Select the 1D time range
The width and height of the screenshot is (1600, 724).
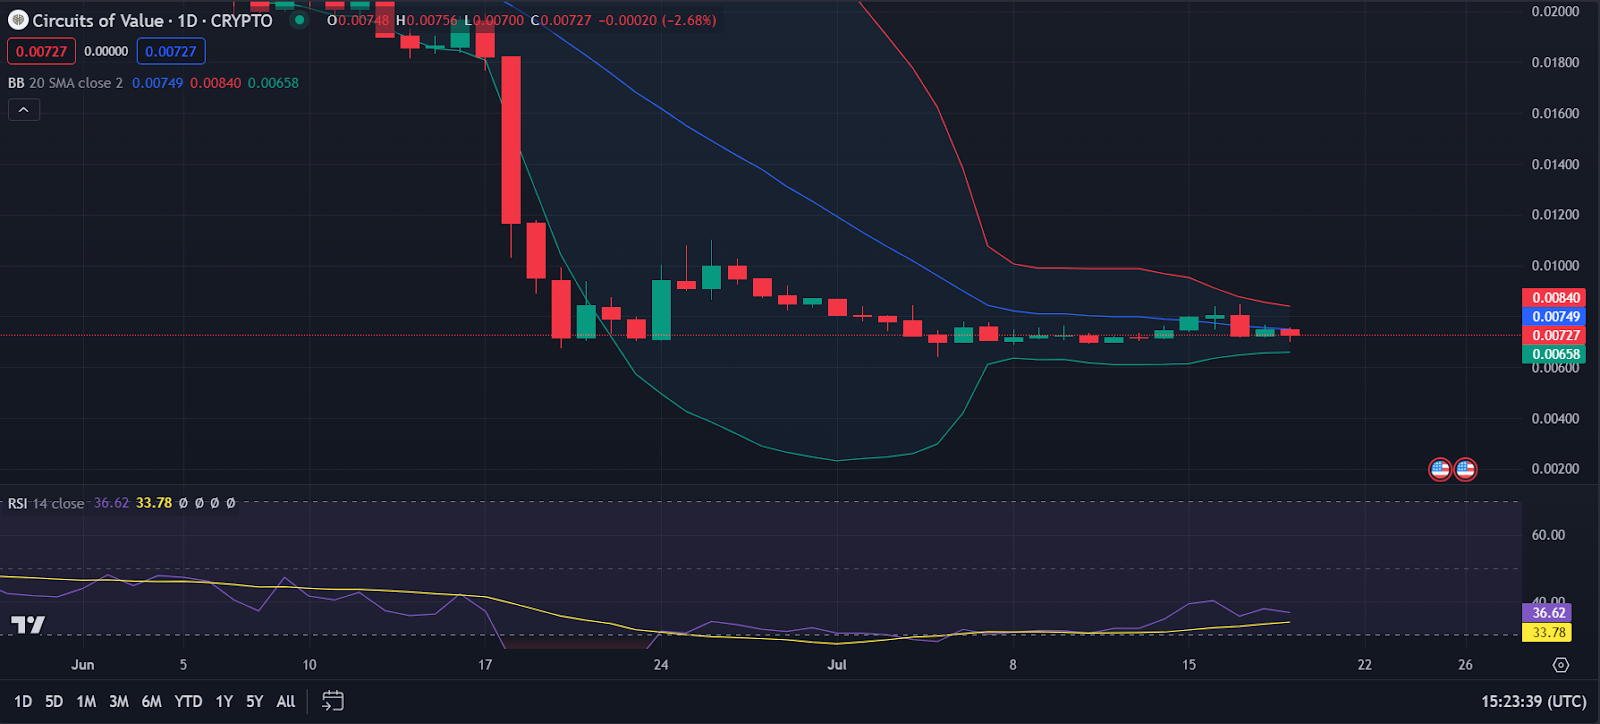23,702
